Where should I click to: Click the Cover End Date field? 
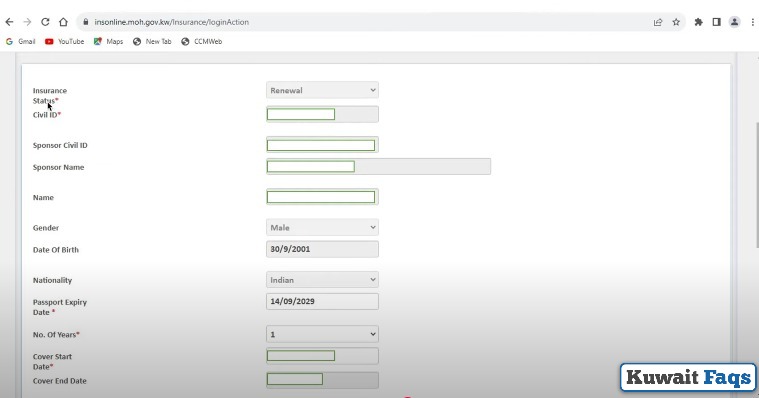(x=322, y=380)
